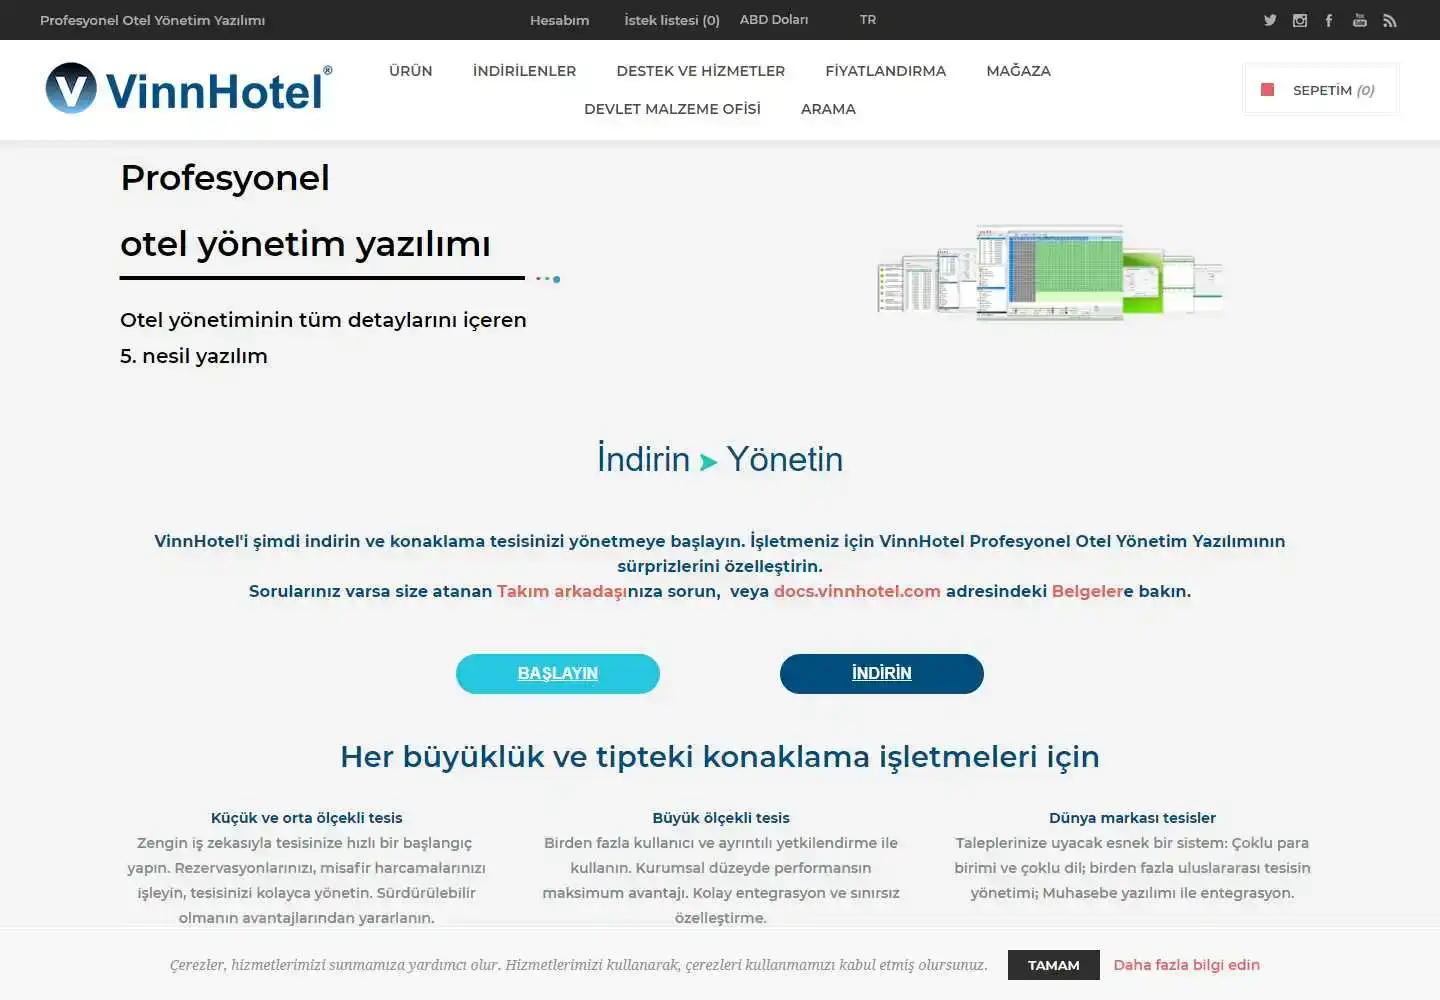Open the TR language dropdown
Image resolution: width=1440 pixels, height=1000 pixels.
[868, 20]
